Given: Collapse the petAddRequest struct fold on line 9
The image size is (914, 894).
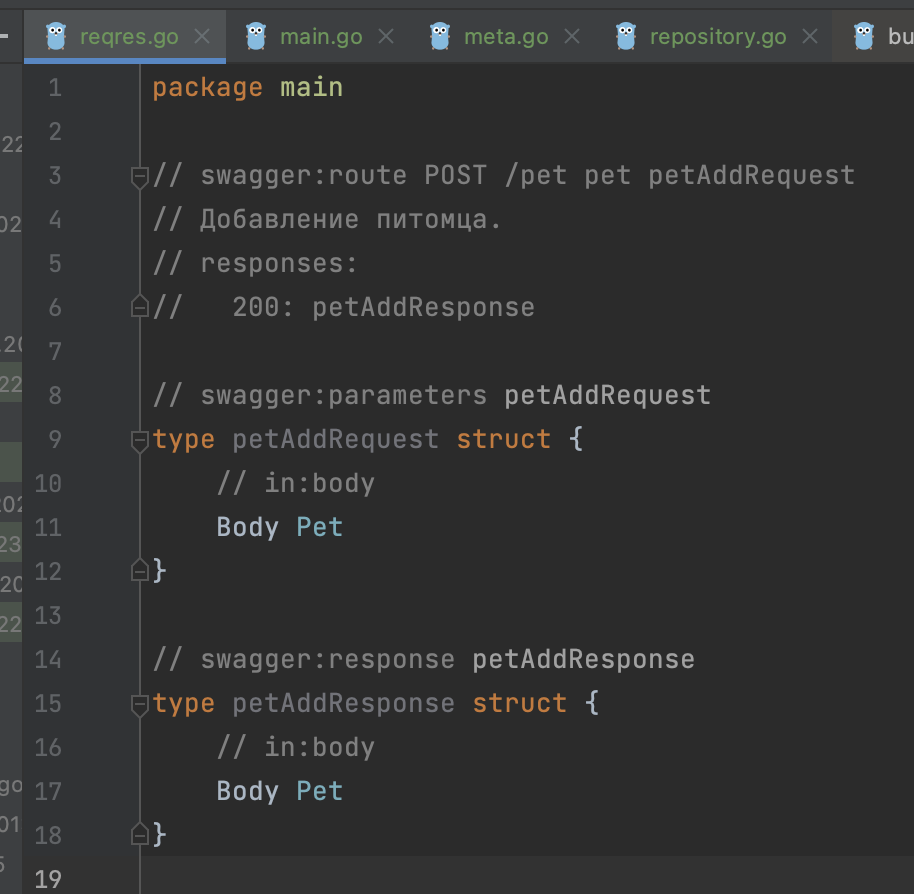Looking at the screenshot, I should 140,441.
